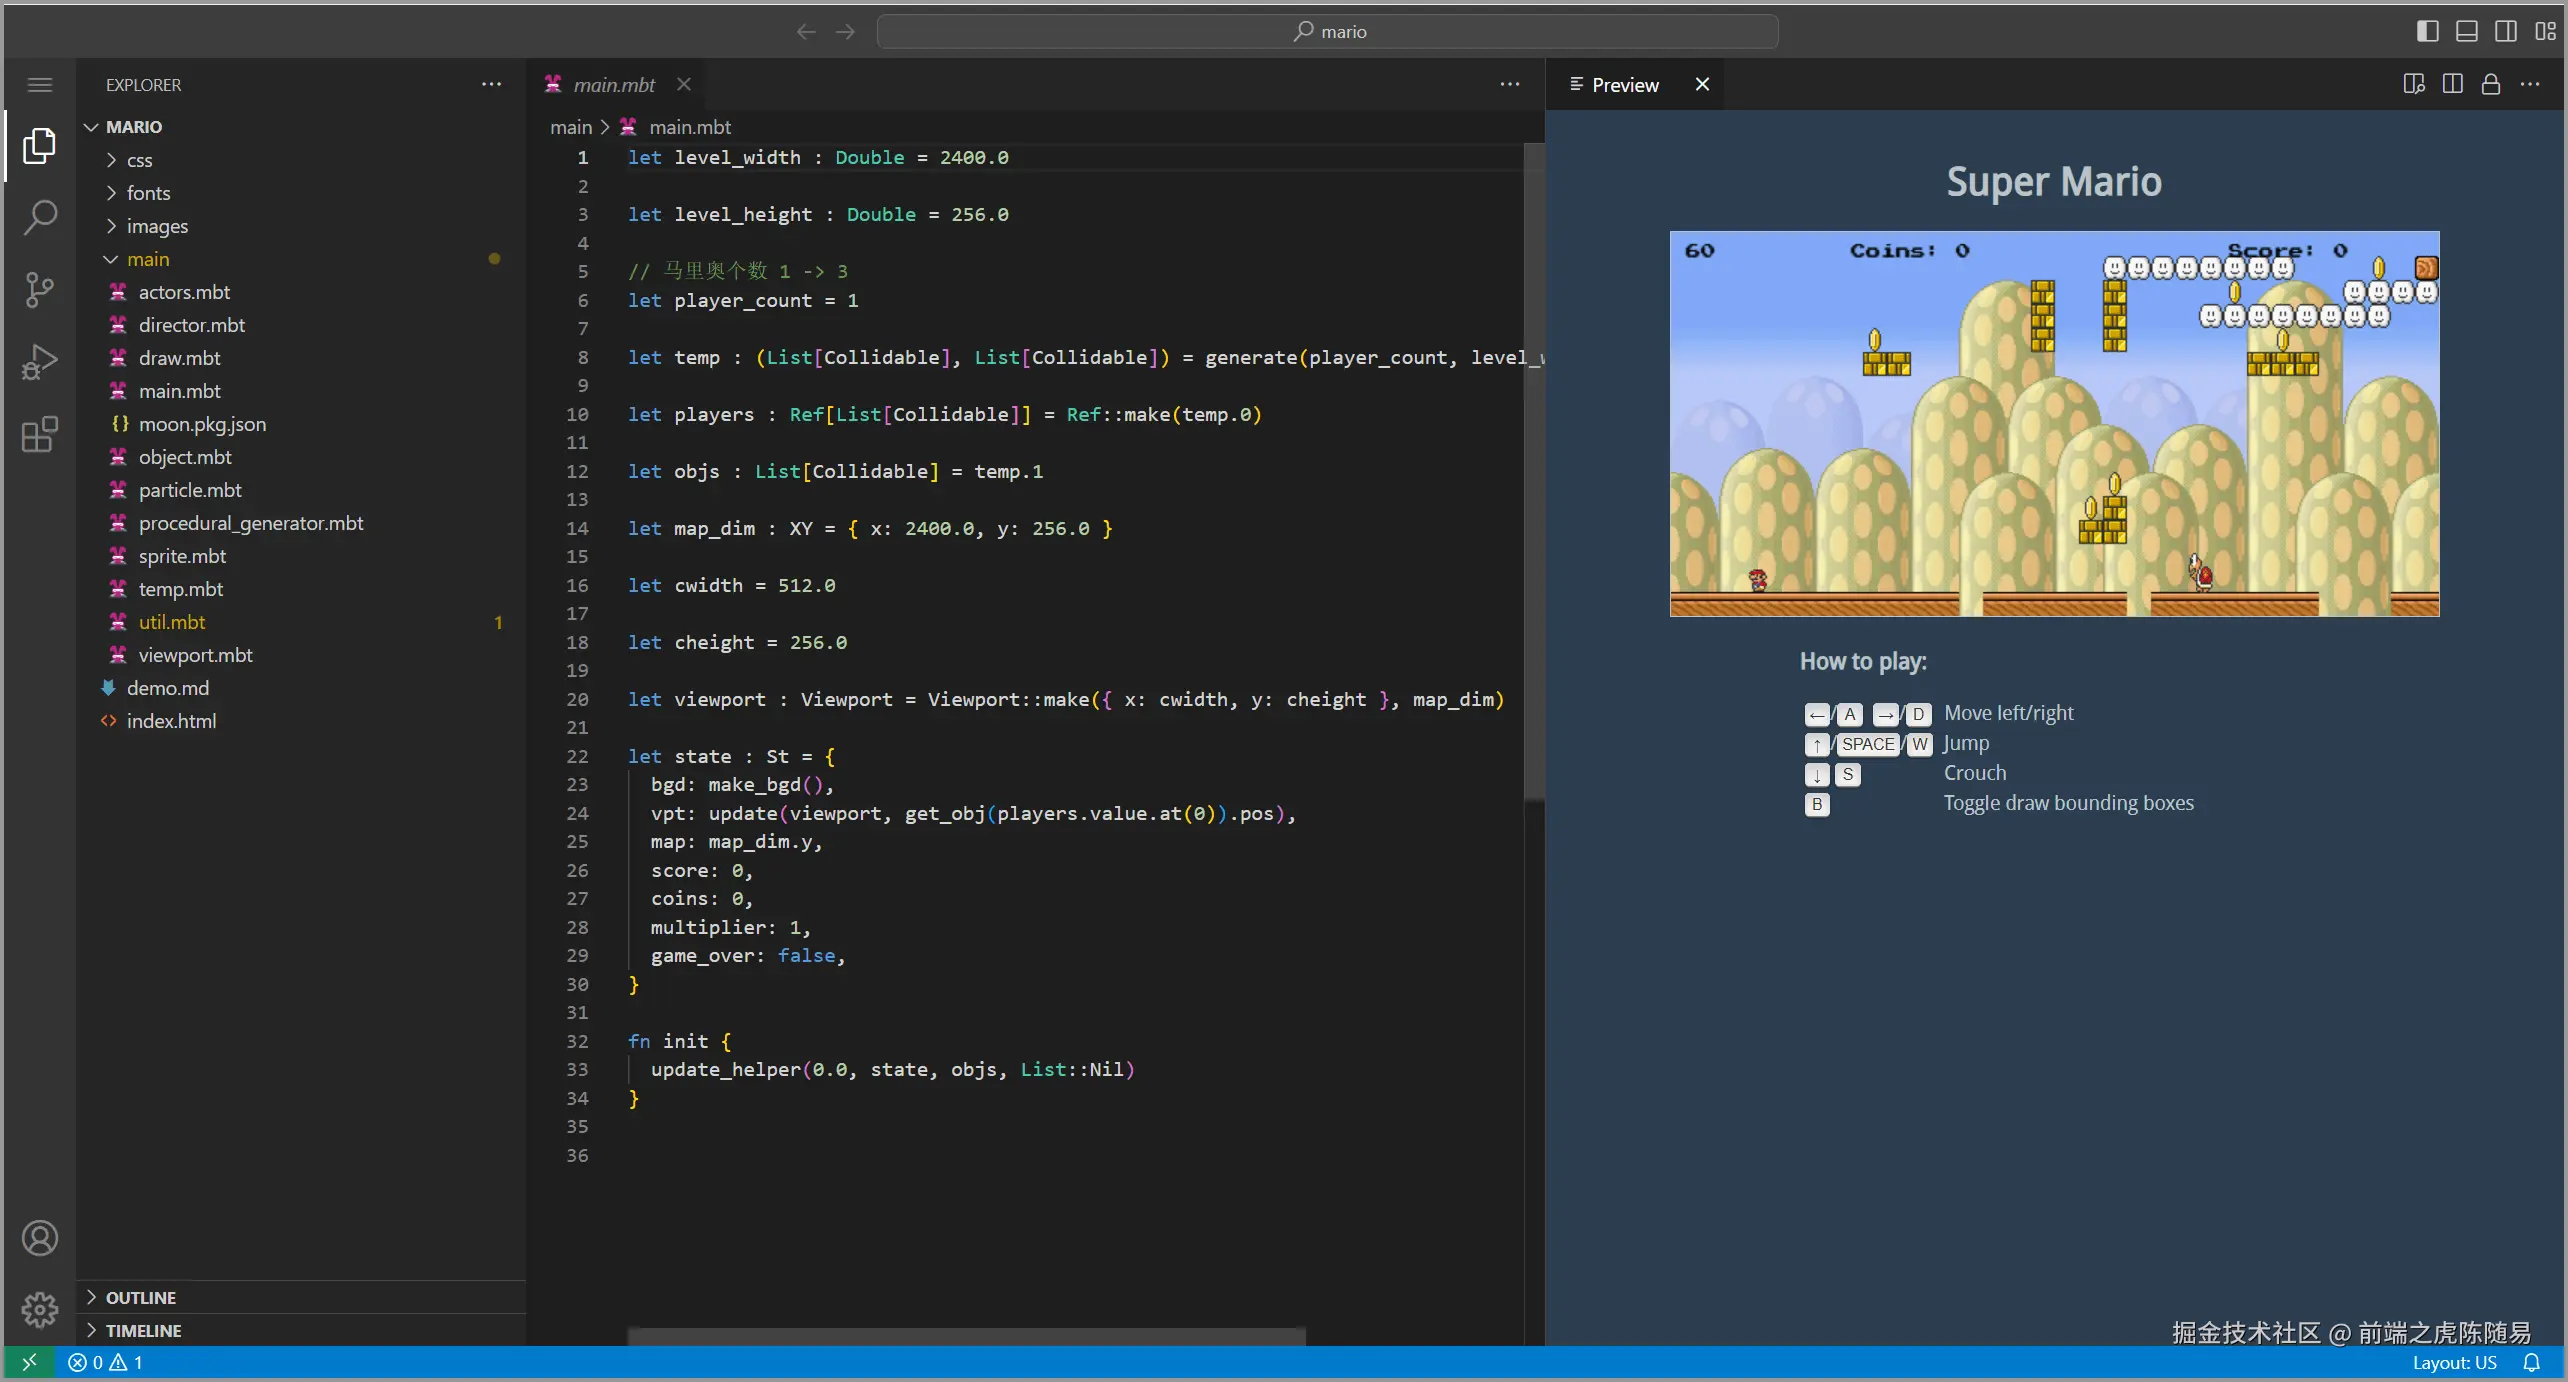Switch to the Preview tab
The width and height of the screenshot is (2568, 1382).
pos(1625,85)
